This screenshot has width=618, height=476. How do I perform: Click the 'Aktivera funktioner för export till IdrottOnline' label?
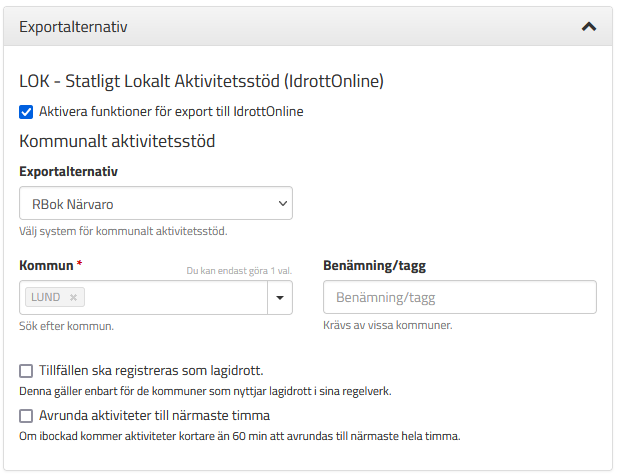tap(171, 112)
